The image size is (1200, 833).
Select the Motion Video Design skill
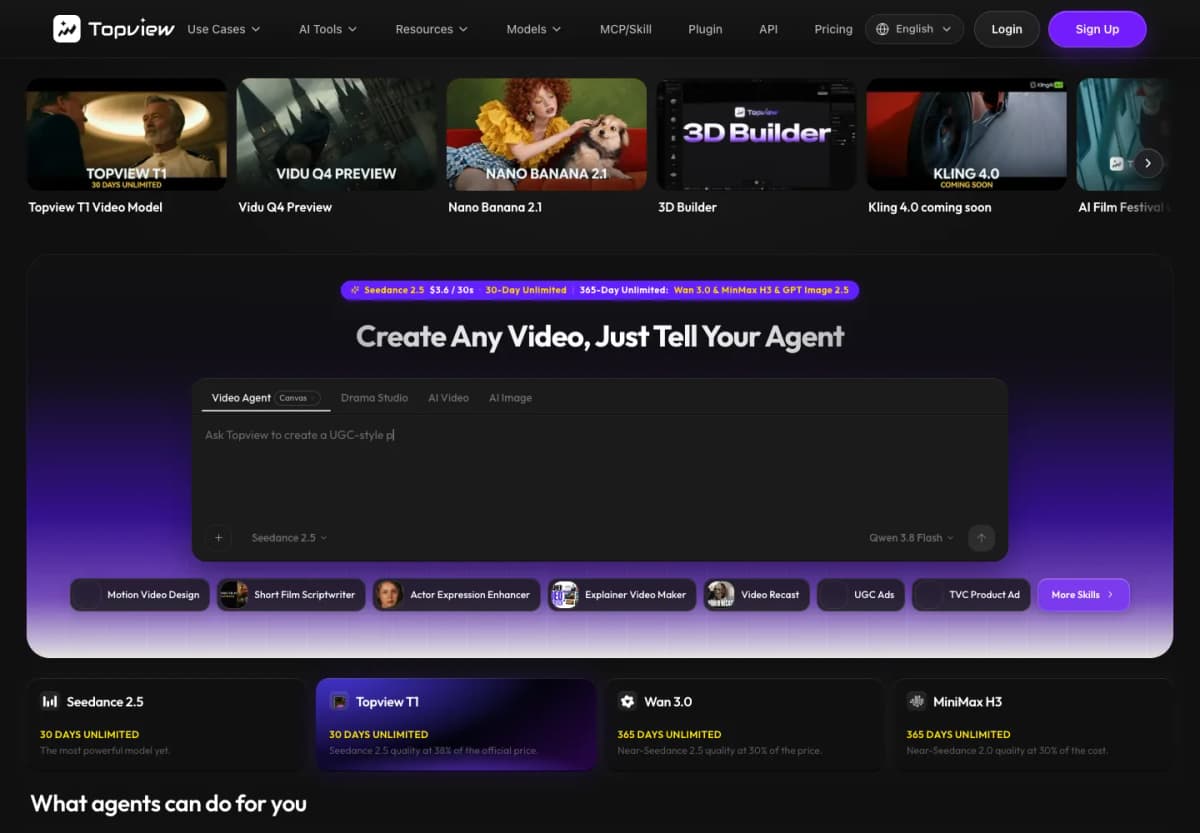140,595
